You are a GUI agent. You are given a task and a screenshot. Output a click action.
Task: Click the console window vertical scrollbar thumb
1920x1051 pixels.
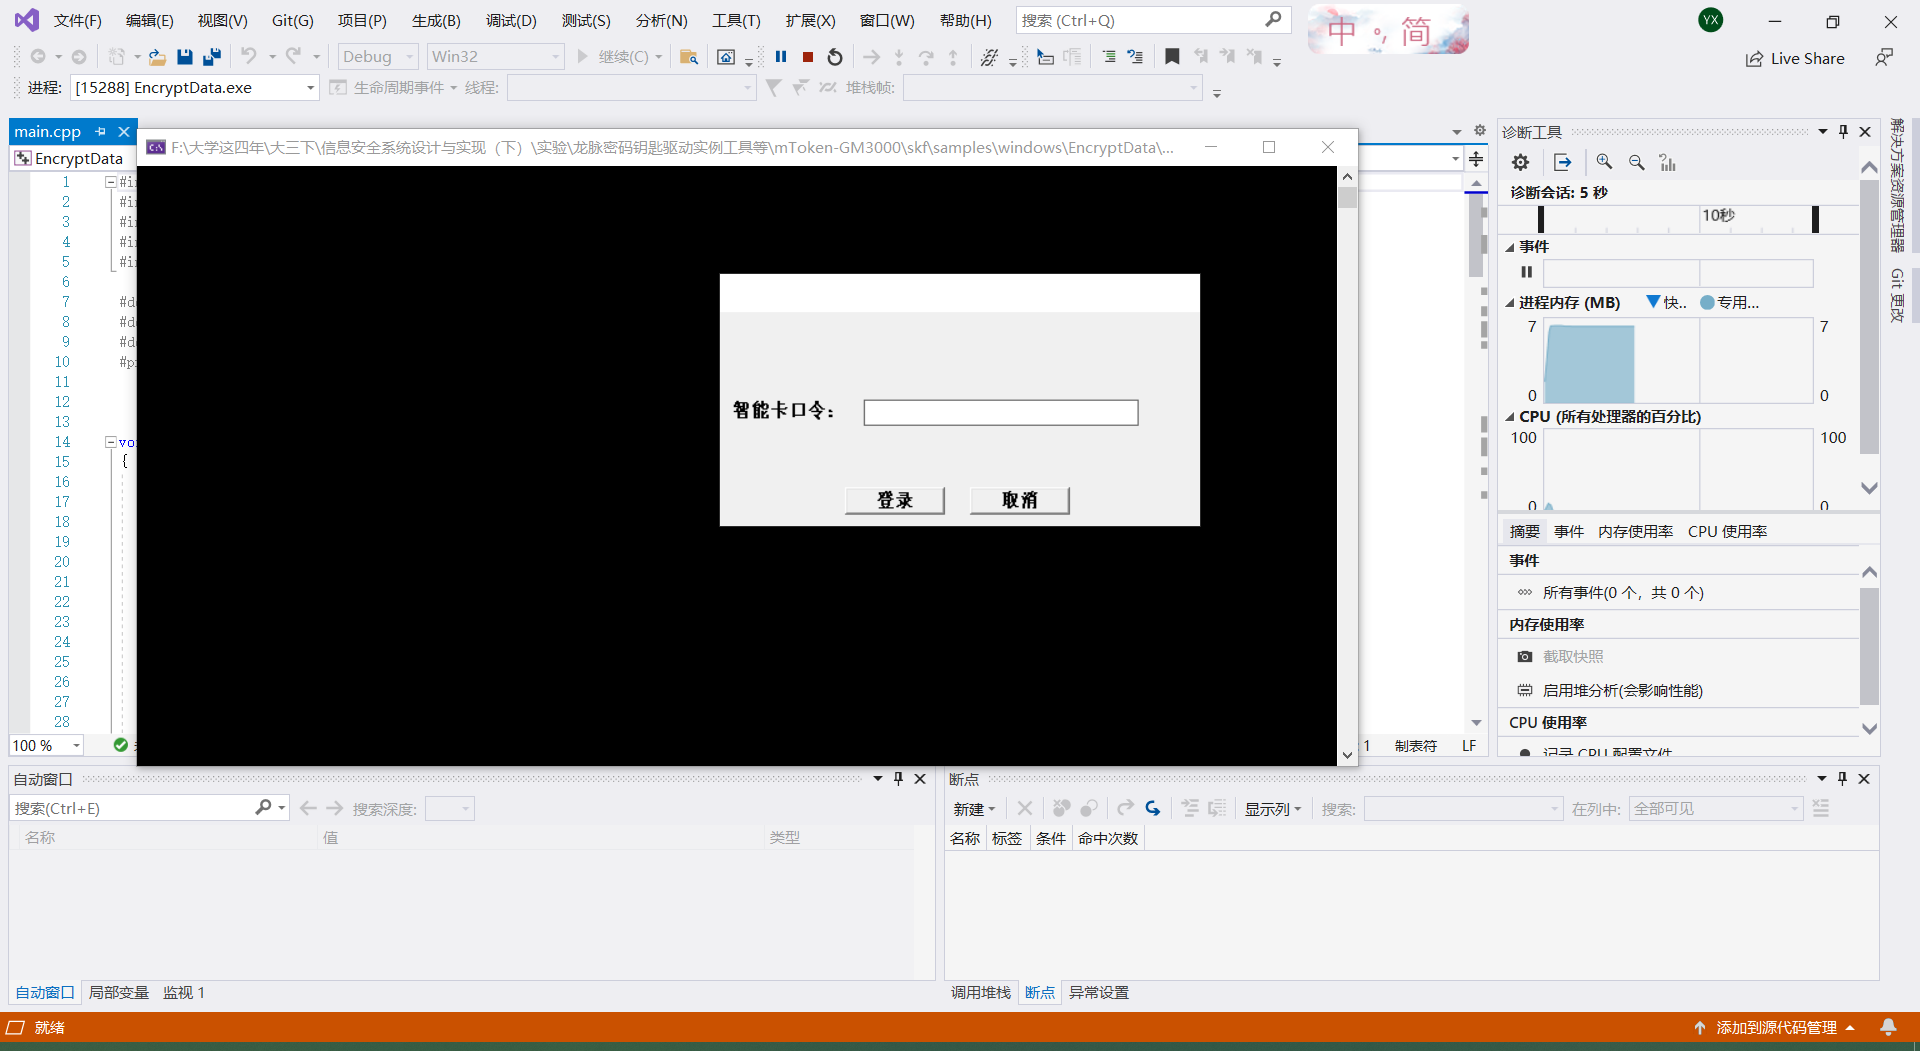1347,197
